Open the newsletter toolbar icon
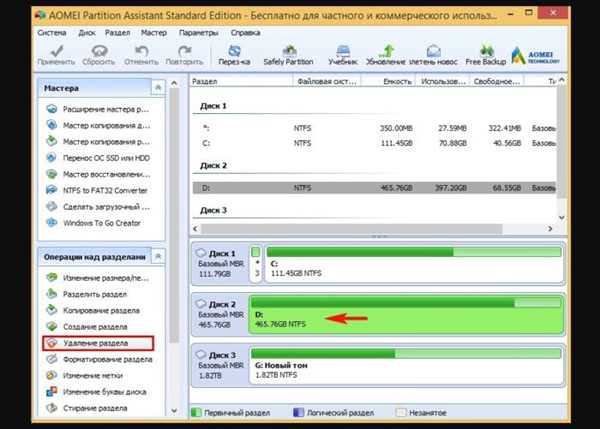The width and height of the screenshot is (600, 429). pos(434,51)
